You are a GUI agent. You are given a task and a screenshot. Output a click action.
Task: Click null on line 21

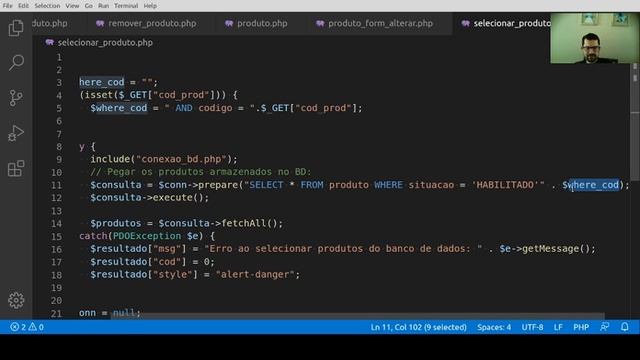coord(124,313)
